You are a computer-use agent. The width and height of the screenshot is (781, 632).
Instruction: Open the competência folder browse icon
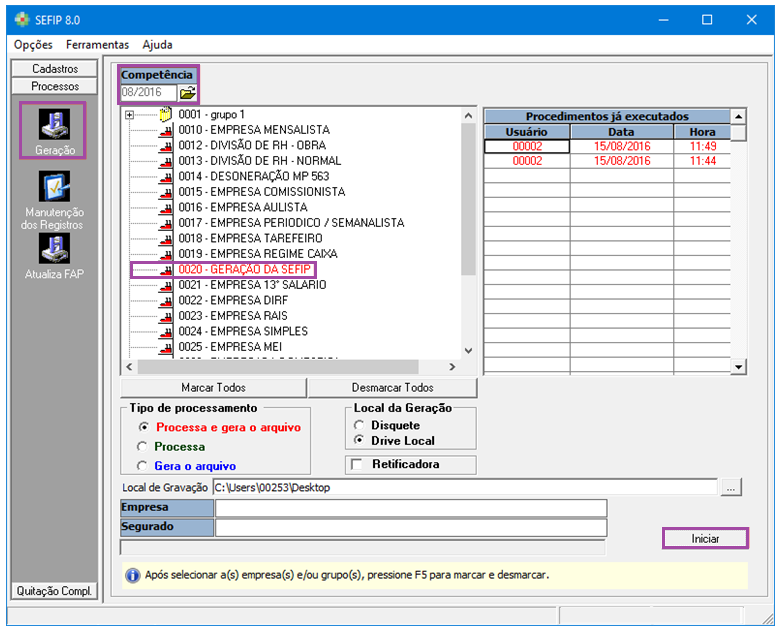pyautogui.click(x=188, y=93)
